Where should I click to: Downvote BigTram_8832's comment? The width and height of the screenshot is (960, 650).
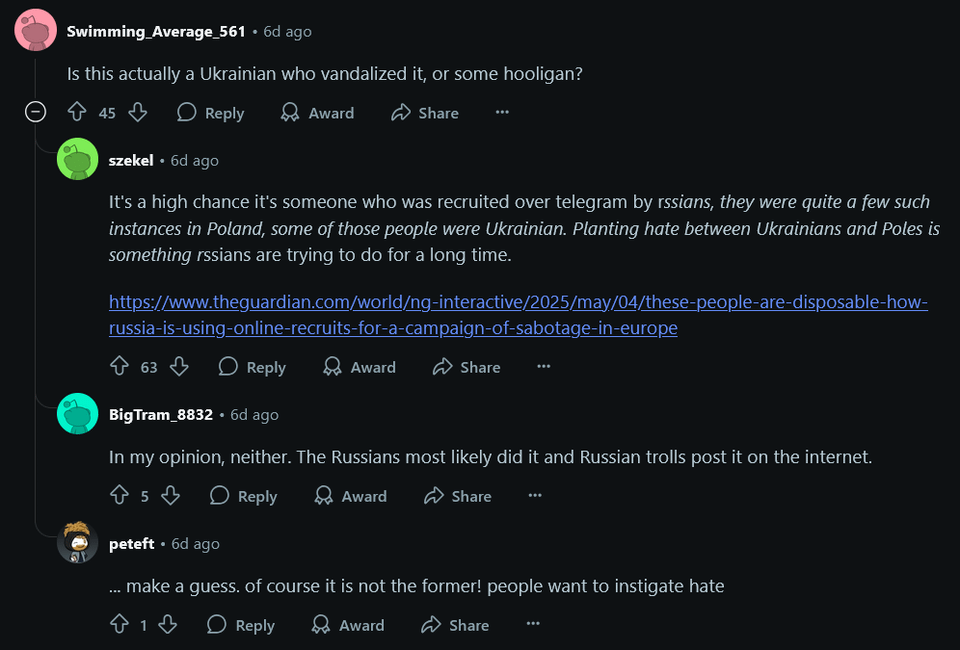click(x=171, y=495)
